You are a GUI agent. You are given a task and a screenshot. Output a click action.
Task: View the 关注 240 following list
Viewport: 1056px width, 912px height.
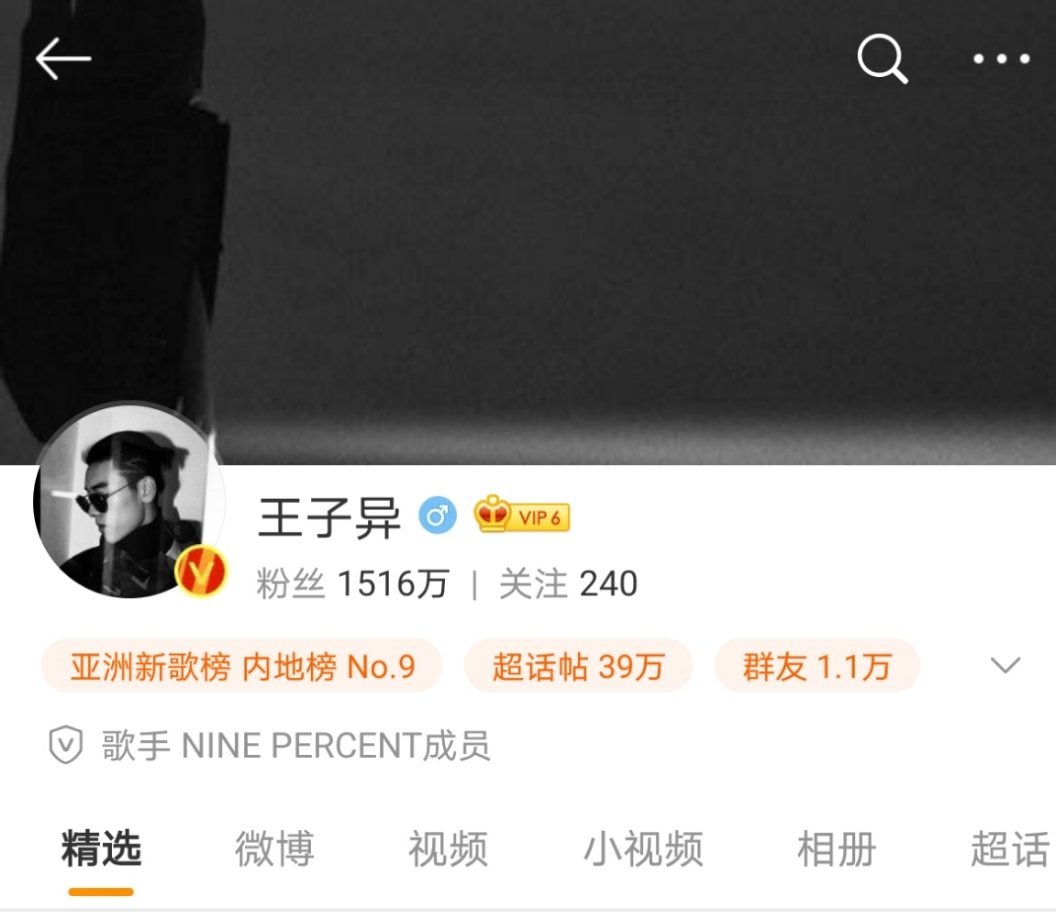tap(568, 583)
